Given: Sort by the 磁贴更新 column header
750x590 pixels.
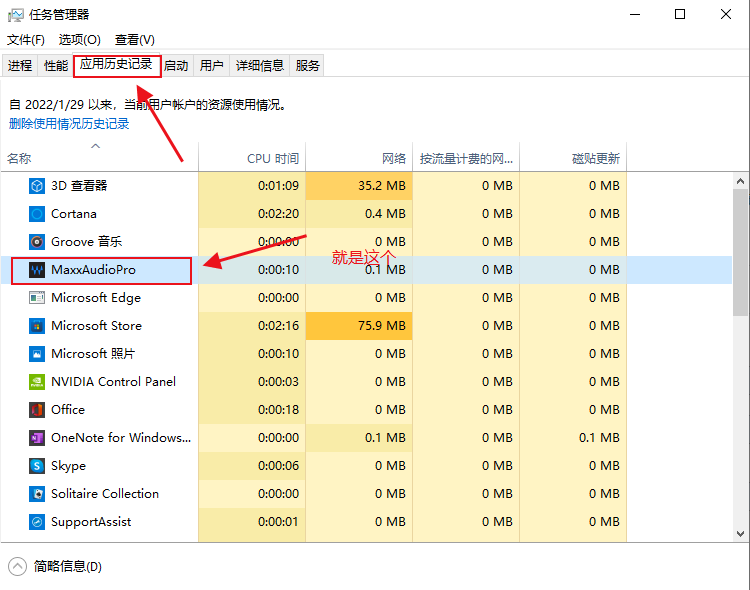Looking at the screenshot, I should point(573,157).
